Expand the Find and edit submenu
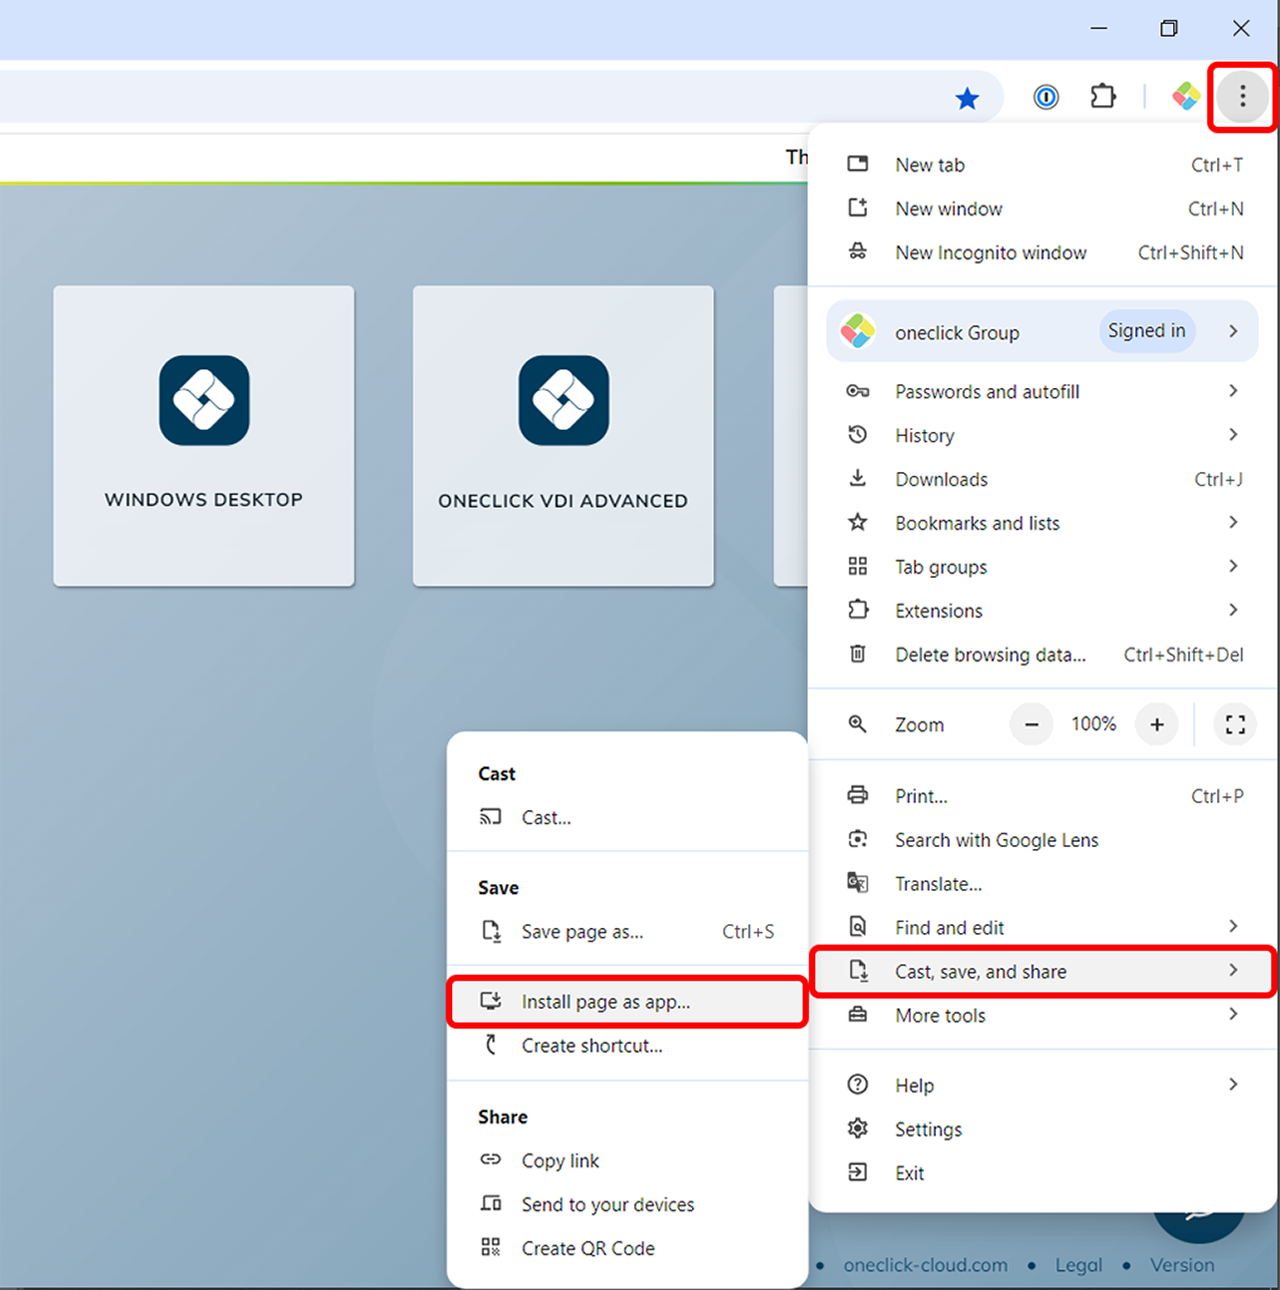The width and height of the screenshot is (1280, 1290). click(949, 927)
